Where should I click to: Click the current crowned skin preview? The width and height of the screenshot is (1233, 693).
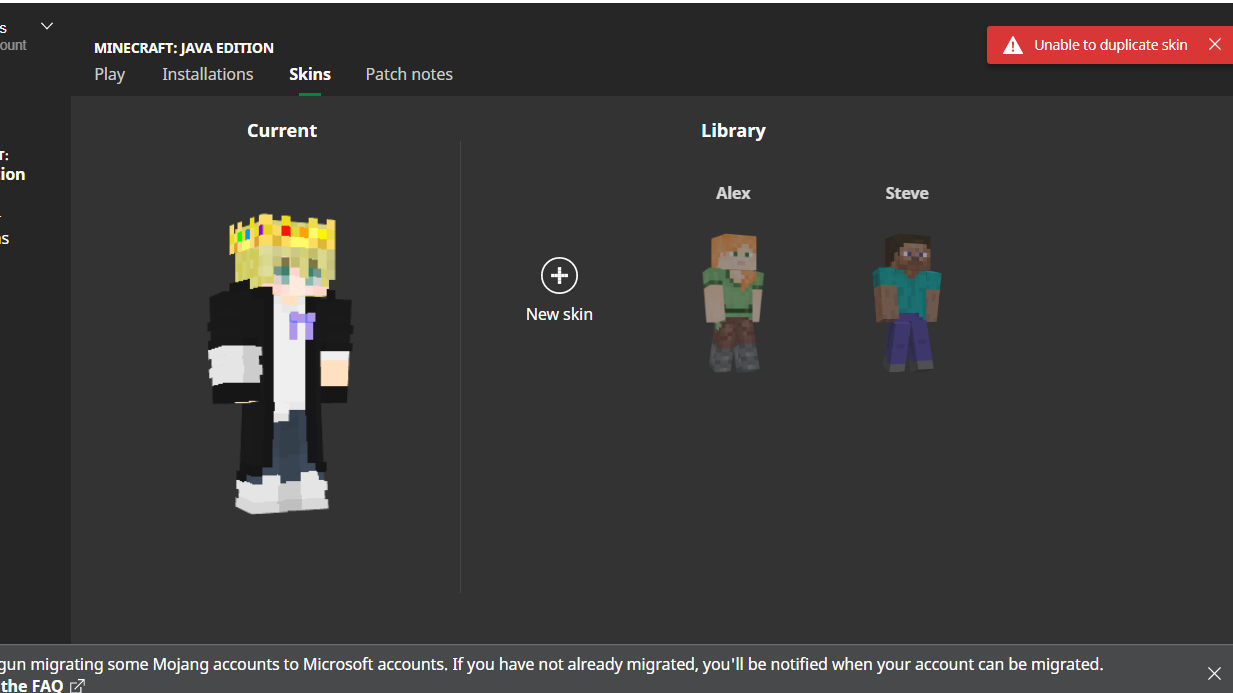(x=280, y=364)
